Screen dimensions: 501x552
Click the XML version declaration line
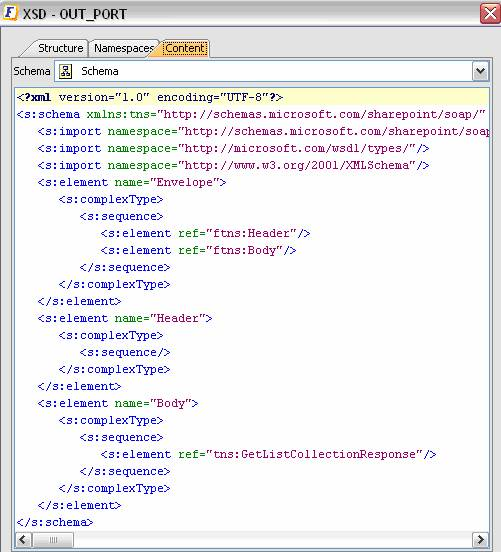tap(150, 97)
